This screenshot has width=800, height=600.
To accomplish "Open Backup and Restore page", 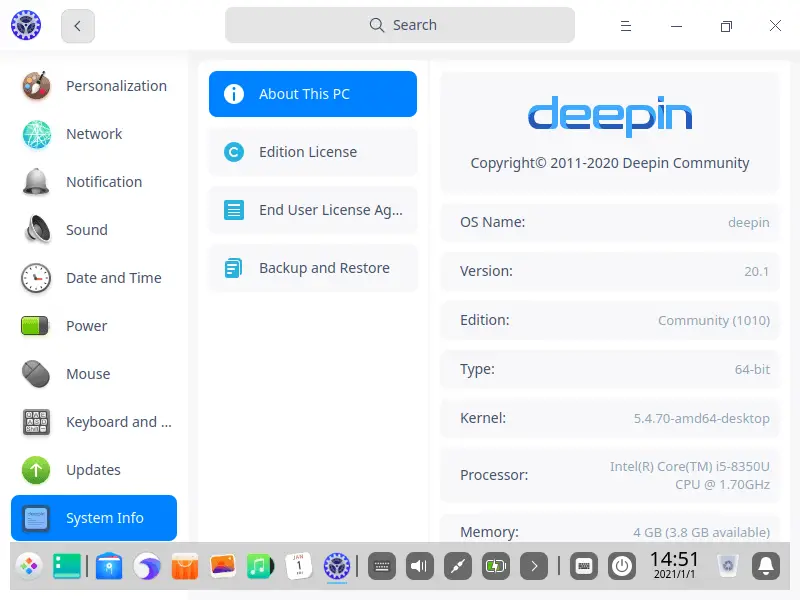I will click(313, 268).
